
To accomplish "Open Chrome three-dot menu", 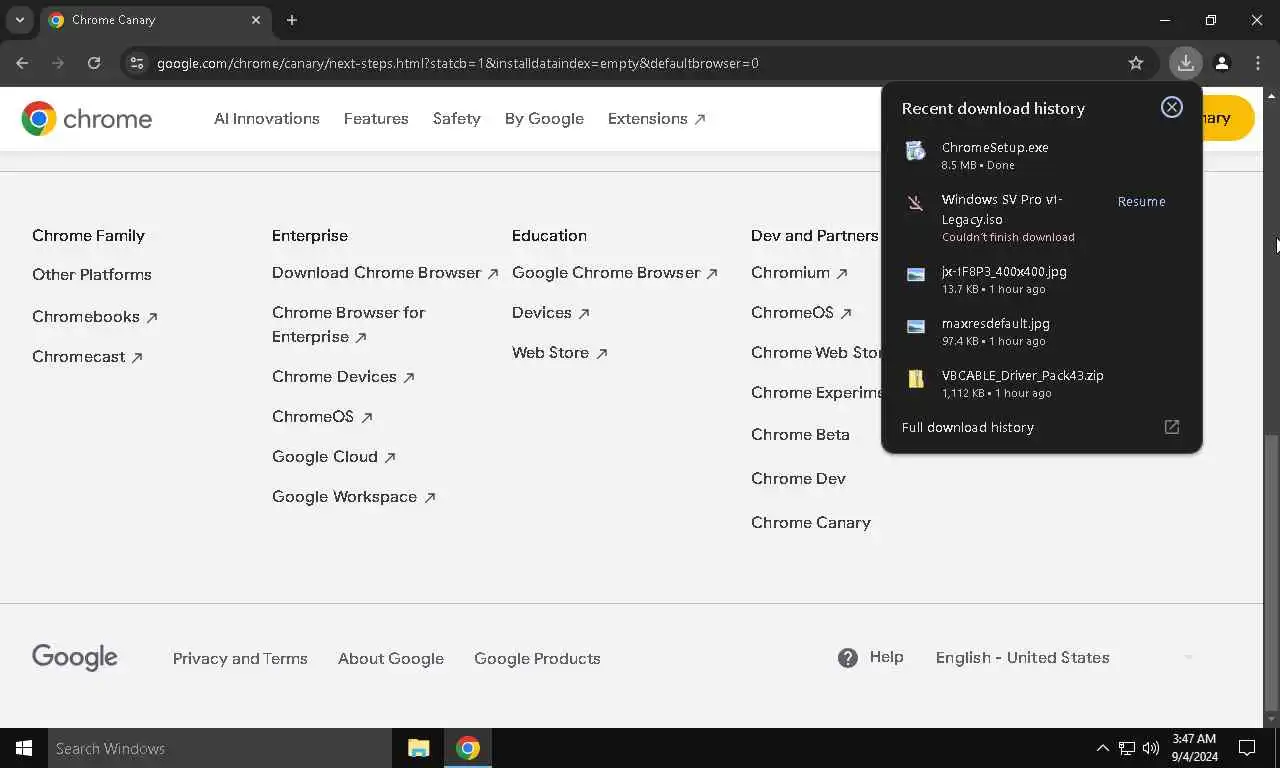I will [x=1258, y=63].
